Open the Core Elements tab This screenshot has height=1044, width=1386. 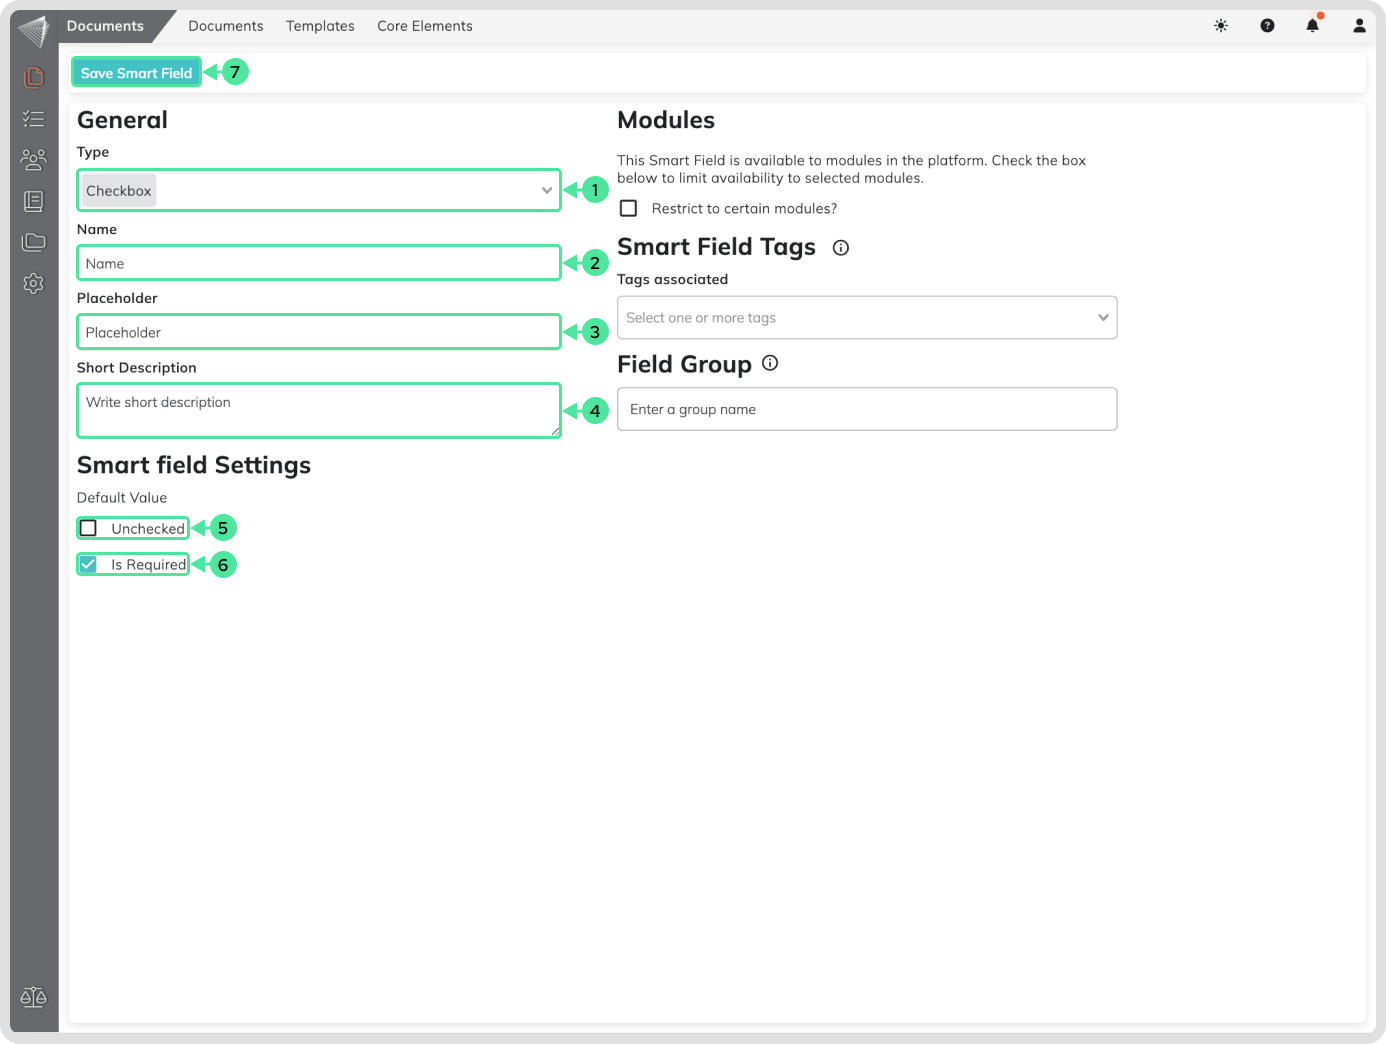pos(424,26)
